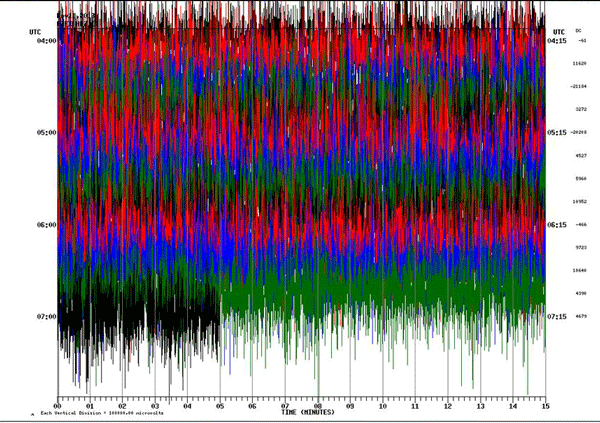This screenshot has height=423, width=600.
Task: Click minute 00 tick on bottom axis
Action: [x=58, y=406]
